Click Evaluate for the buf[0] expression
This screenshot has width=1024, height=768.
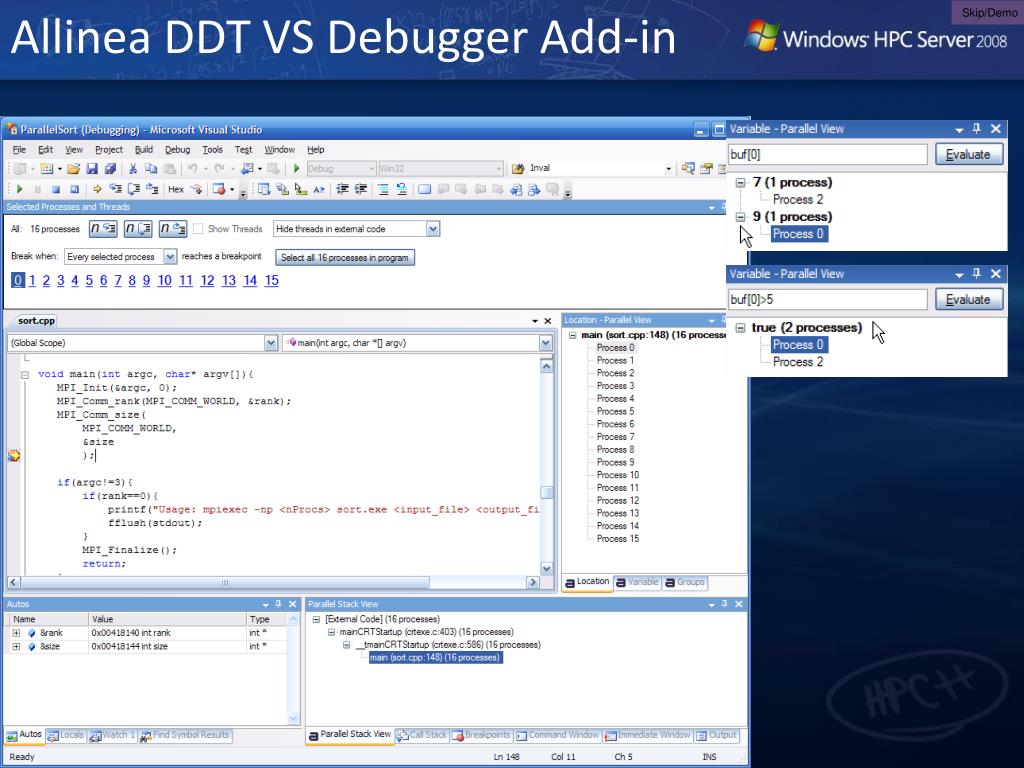coord(968,155)
